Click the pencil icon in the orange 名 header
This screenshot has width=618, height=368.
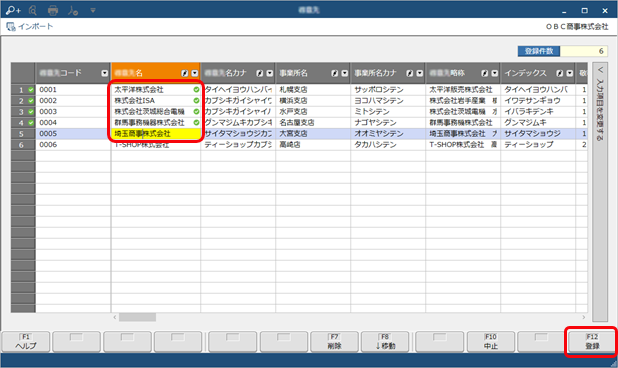(x=184, y=73)
